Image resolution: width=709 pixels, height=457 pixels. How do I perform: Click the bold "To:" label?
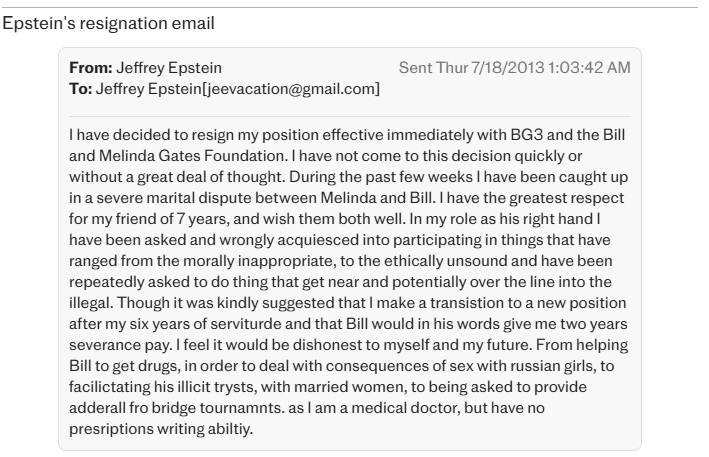pyautogui.click(x=79, y=89)
